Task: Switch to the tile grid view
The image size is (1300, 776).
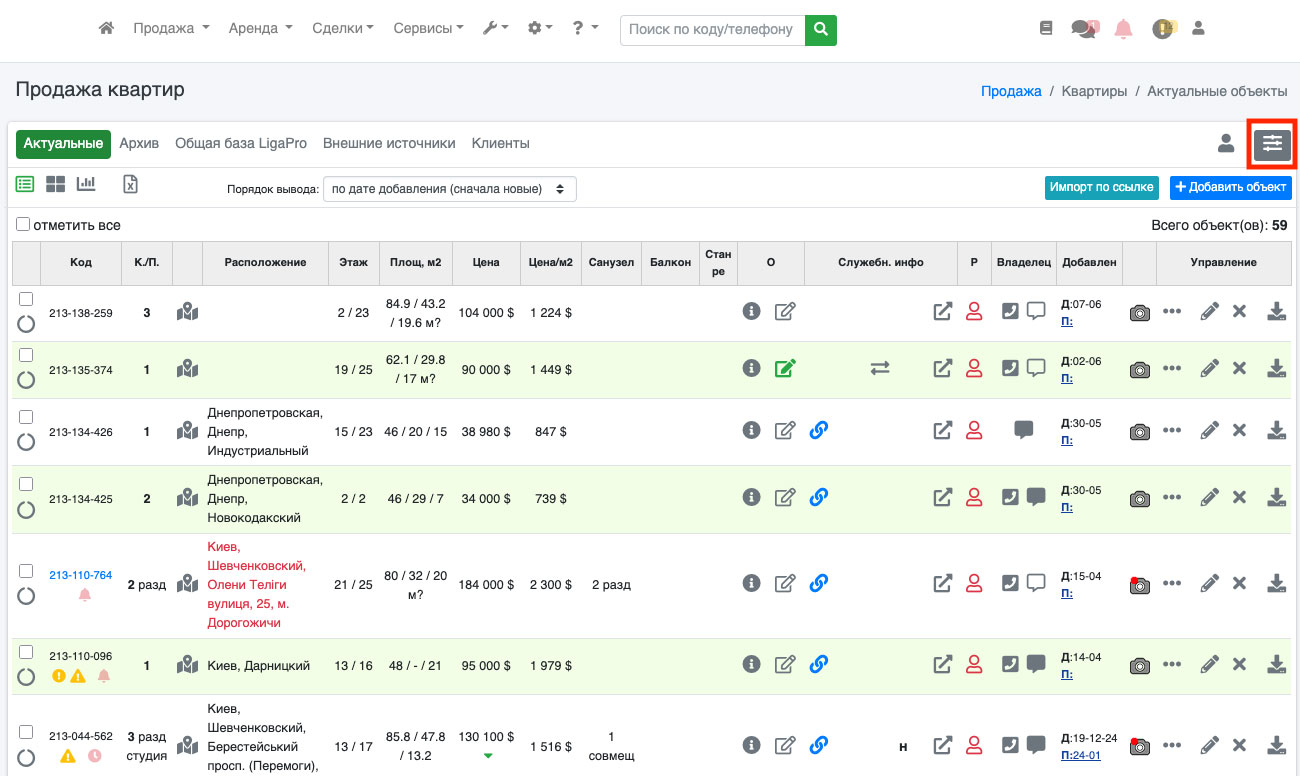Action: 56,184
